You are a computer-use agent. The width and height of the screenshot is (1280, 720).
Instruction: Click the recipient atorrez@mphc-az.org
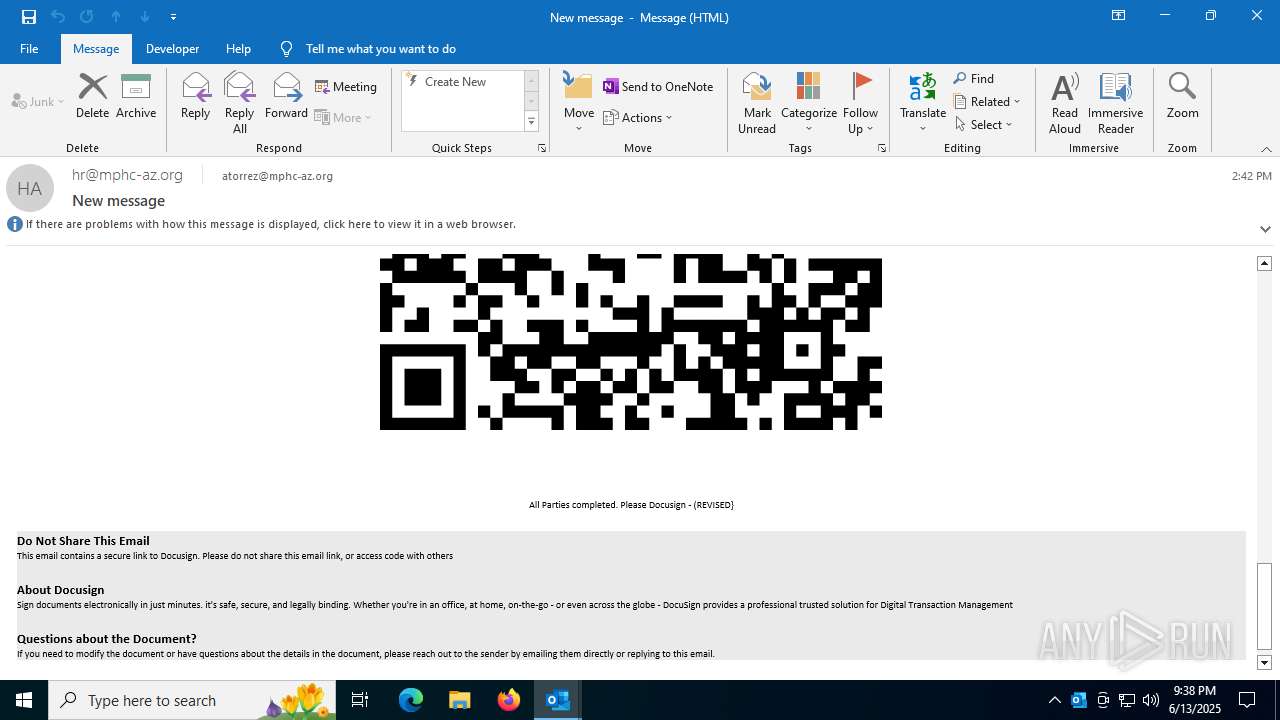tap(277, 176)
